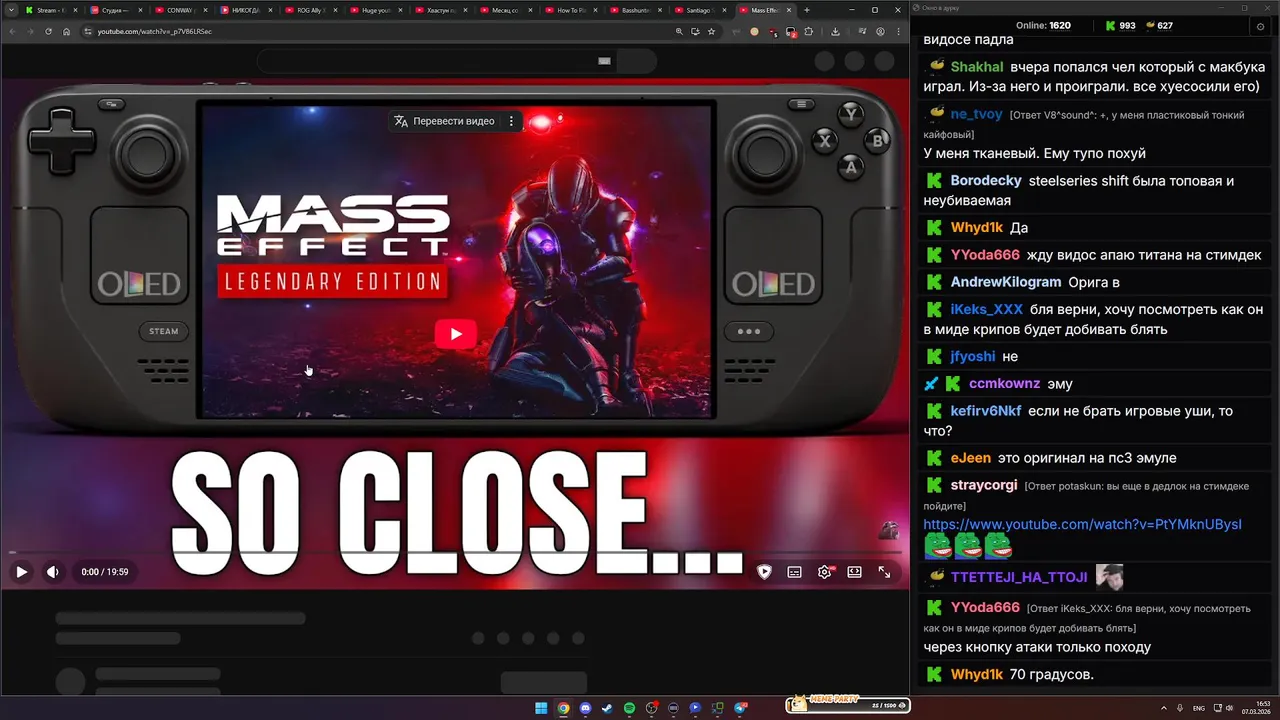
Task: Click username 'Borodecky' in chat
Action: coord(986,181)
